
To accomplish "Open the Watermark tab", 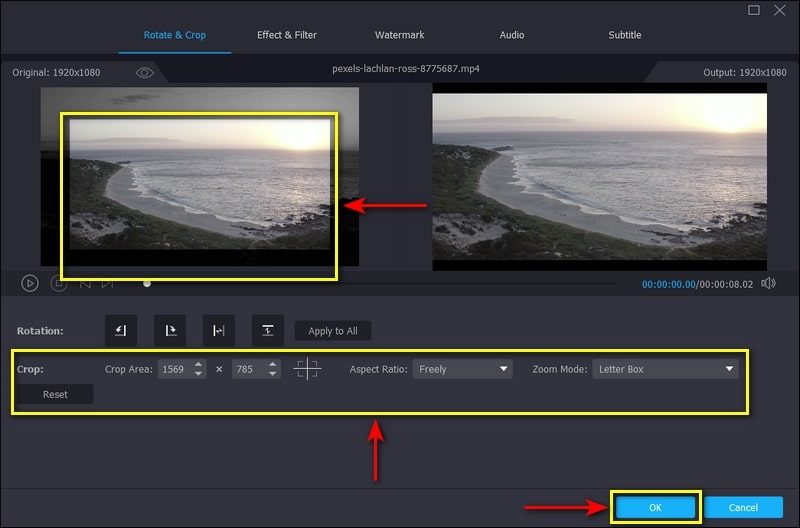I will click(399, 35).
